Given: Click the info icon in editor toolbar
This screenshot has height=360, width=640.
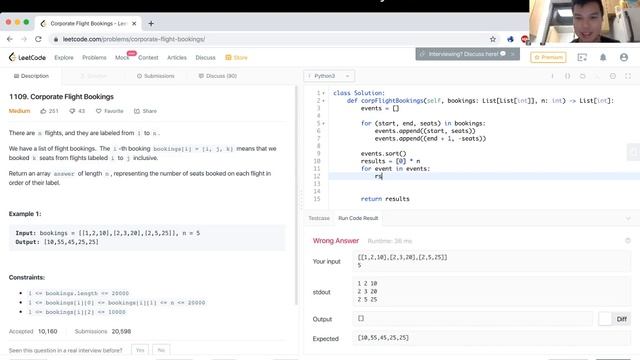Looking at the screenshot, I should [552, 76].
